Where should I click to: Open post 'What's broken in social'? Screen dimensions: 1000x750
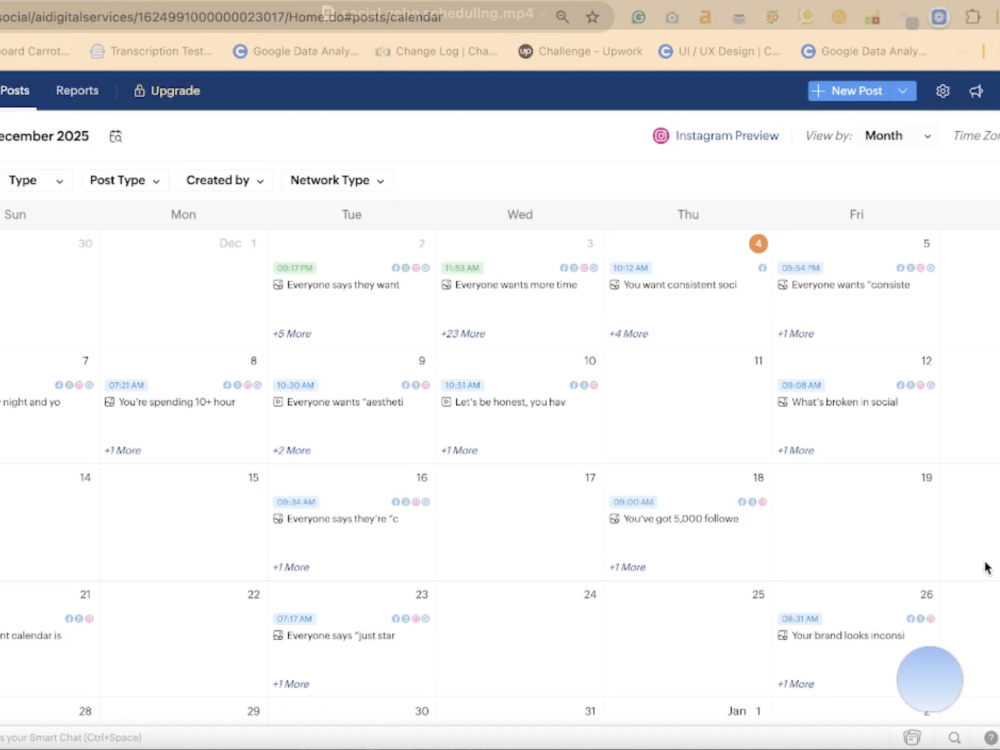click(x=844, y=402)
